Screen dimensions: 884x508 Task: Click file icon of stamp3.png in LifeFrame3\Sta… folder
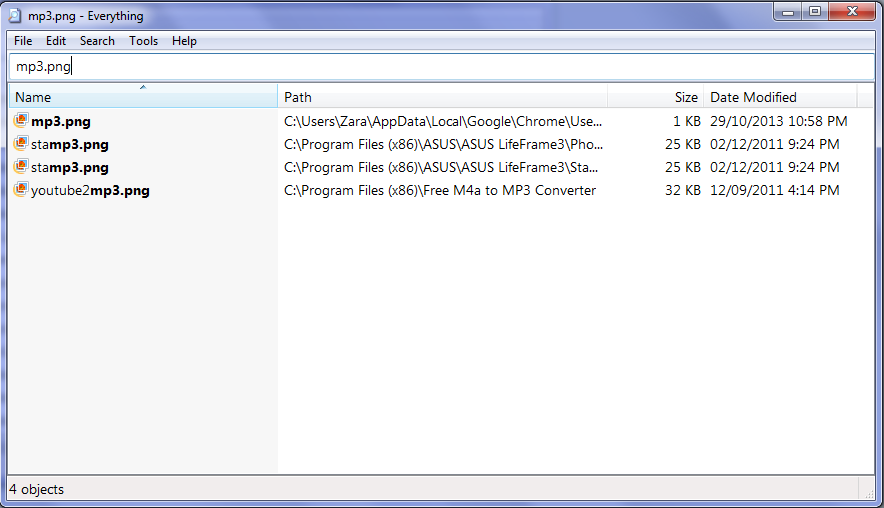(21, 166)
